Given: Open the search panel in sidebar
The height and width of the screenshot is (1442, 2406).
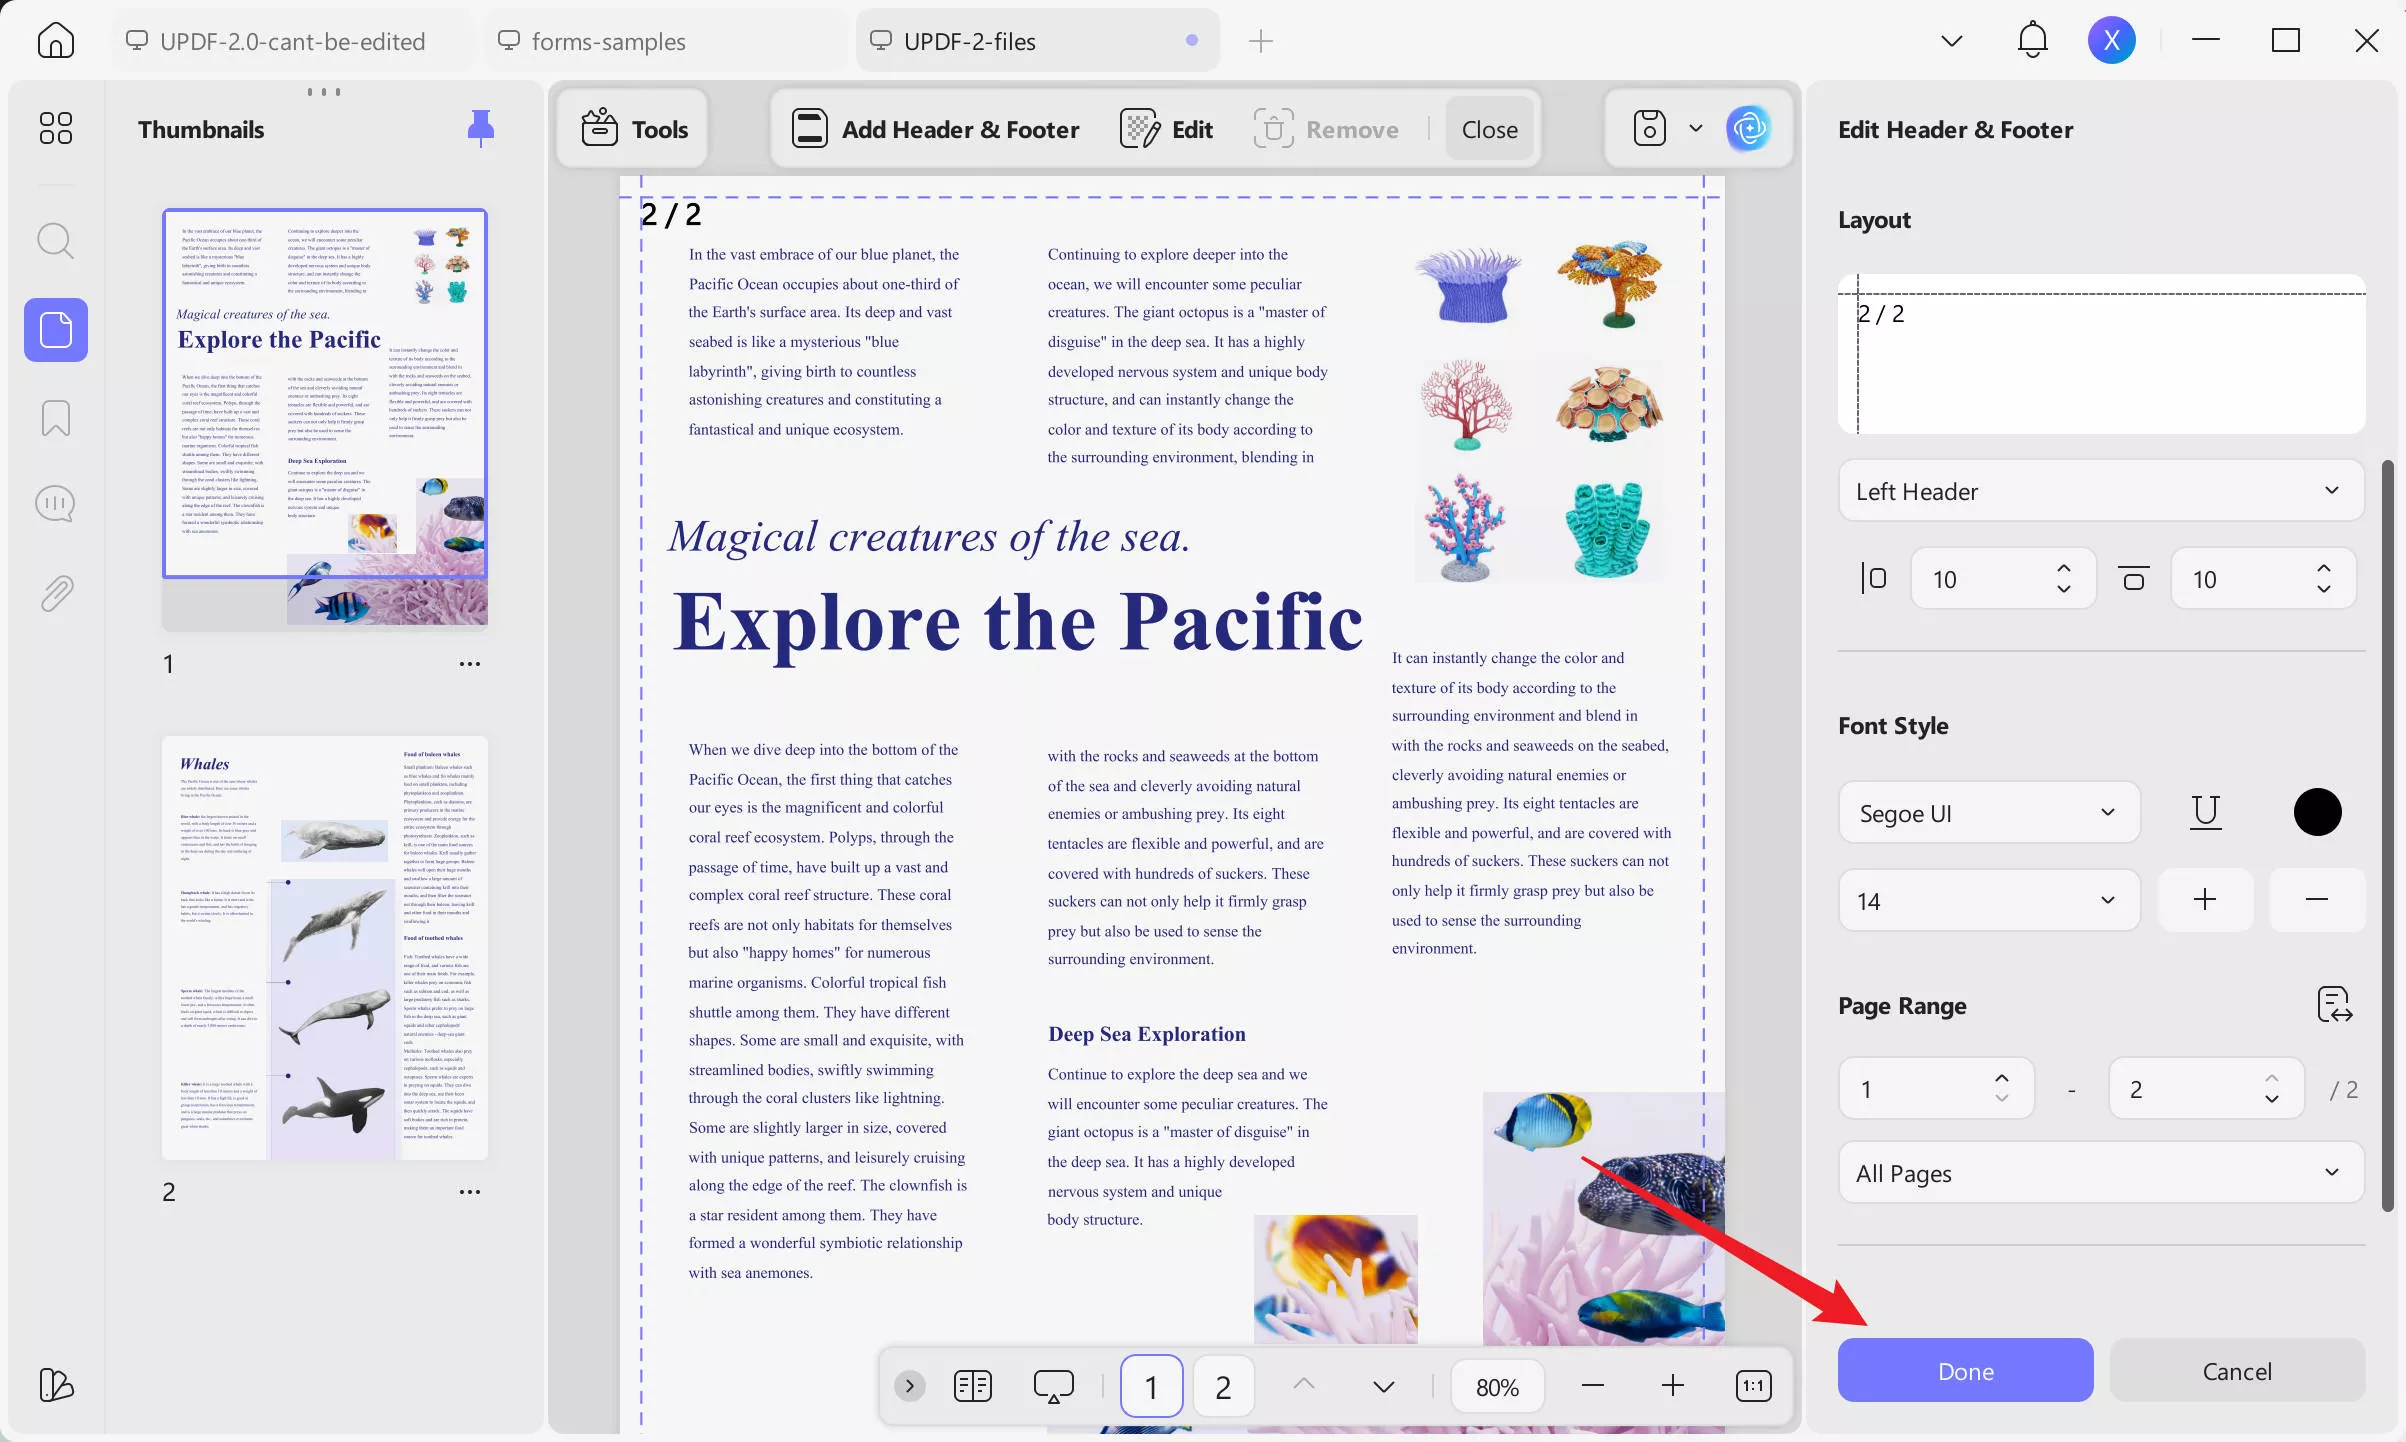Looking at the screenshot, I should [55, 241].
